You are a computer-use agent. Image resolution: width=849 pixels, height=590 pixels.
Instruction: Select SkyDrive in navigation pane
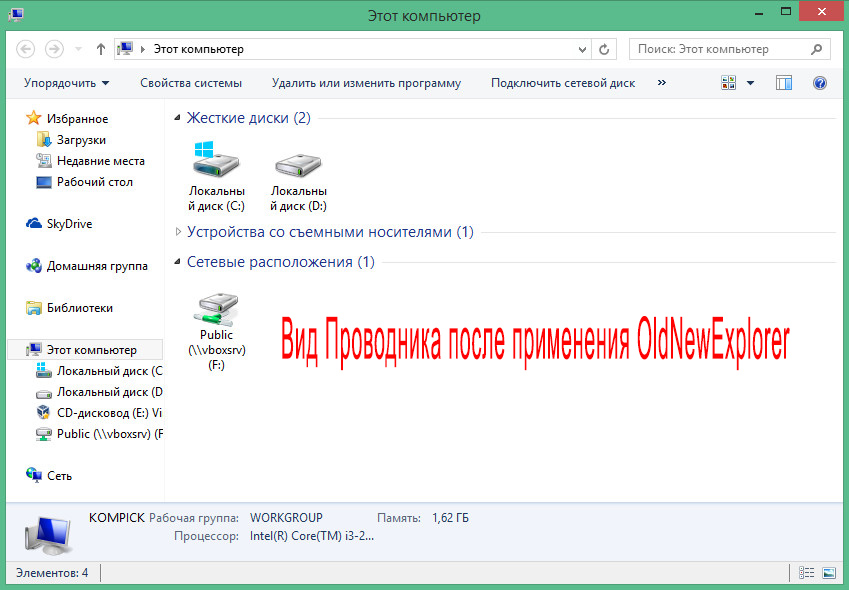click(60, 224)
